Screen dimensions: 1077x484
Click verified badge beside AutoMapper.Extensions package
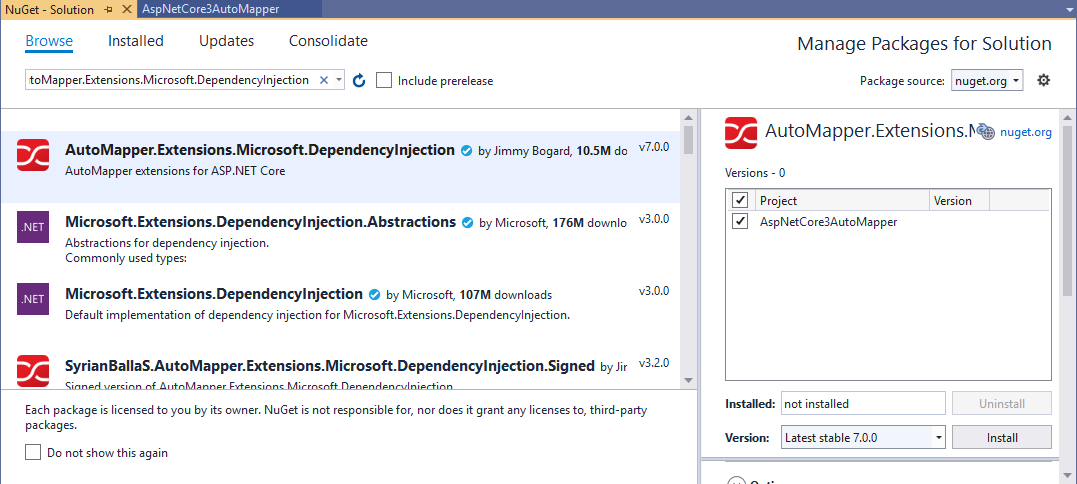(466, 150)
